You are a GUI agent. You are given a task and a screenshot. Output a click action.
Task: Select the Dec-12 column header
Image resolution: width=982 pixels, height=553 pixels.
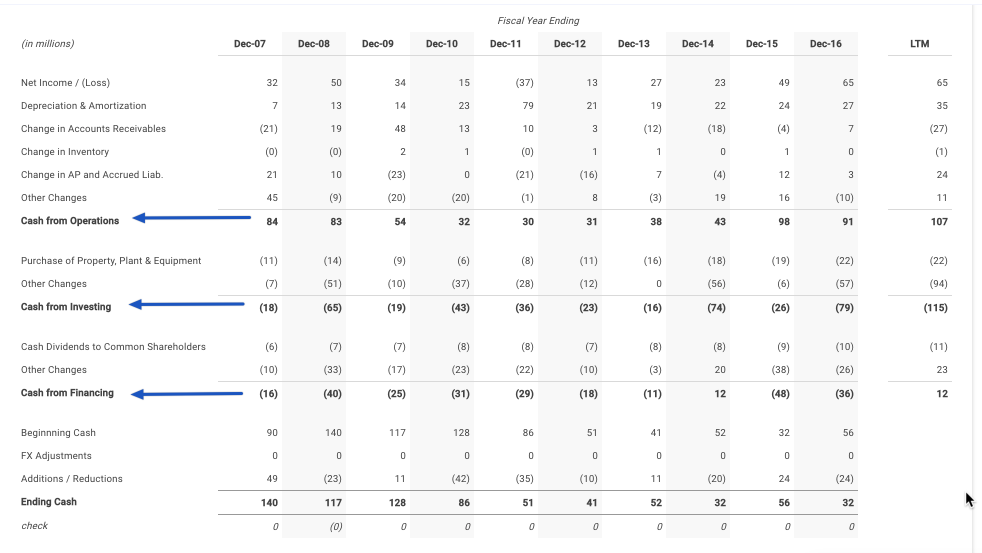tap(569, 44)
